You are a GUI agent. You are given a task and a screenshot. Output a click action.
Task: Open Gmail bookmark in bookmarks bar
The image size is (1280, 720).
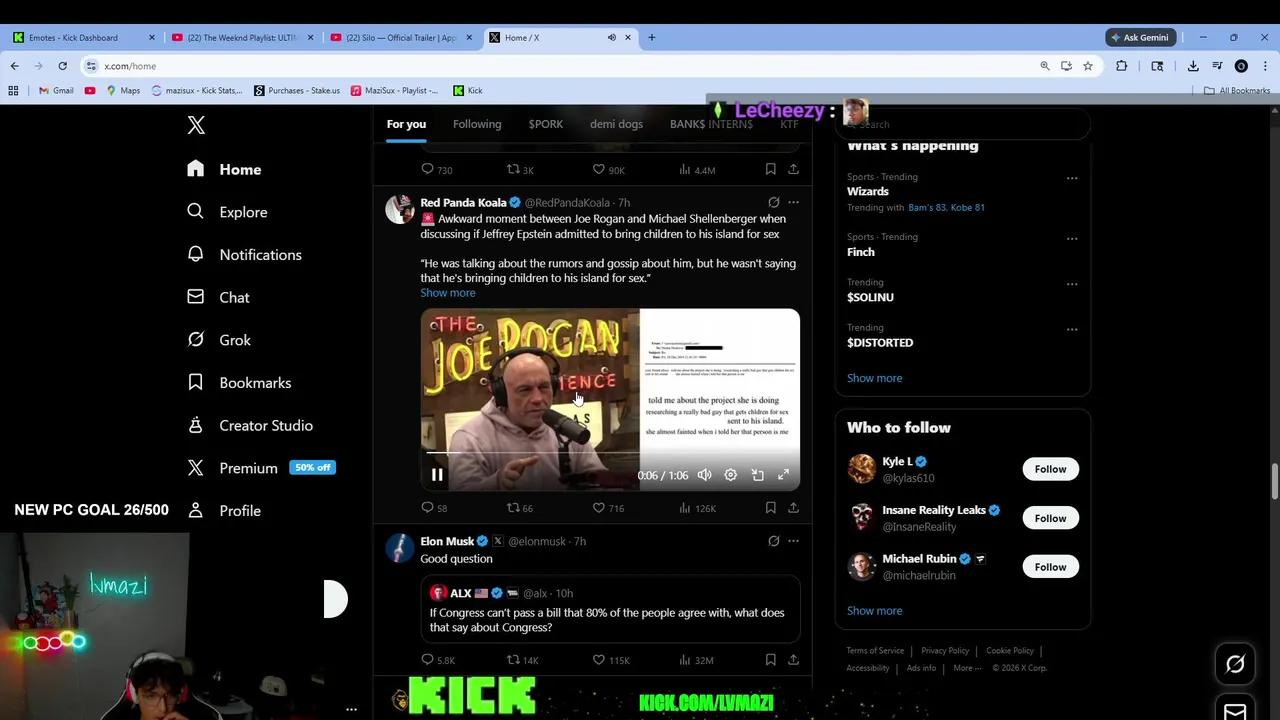click(x=56, y=91)
